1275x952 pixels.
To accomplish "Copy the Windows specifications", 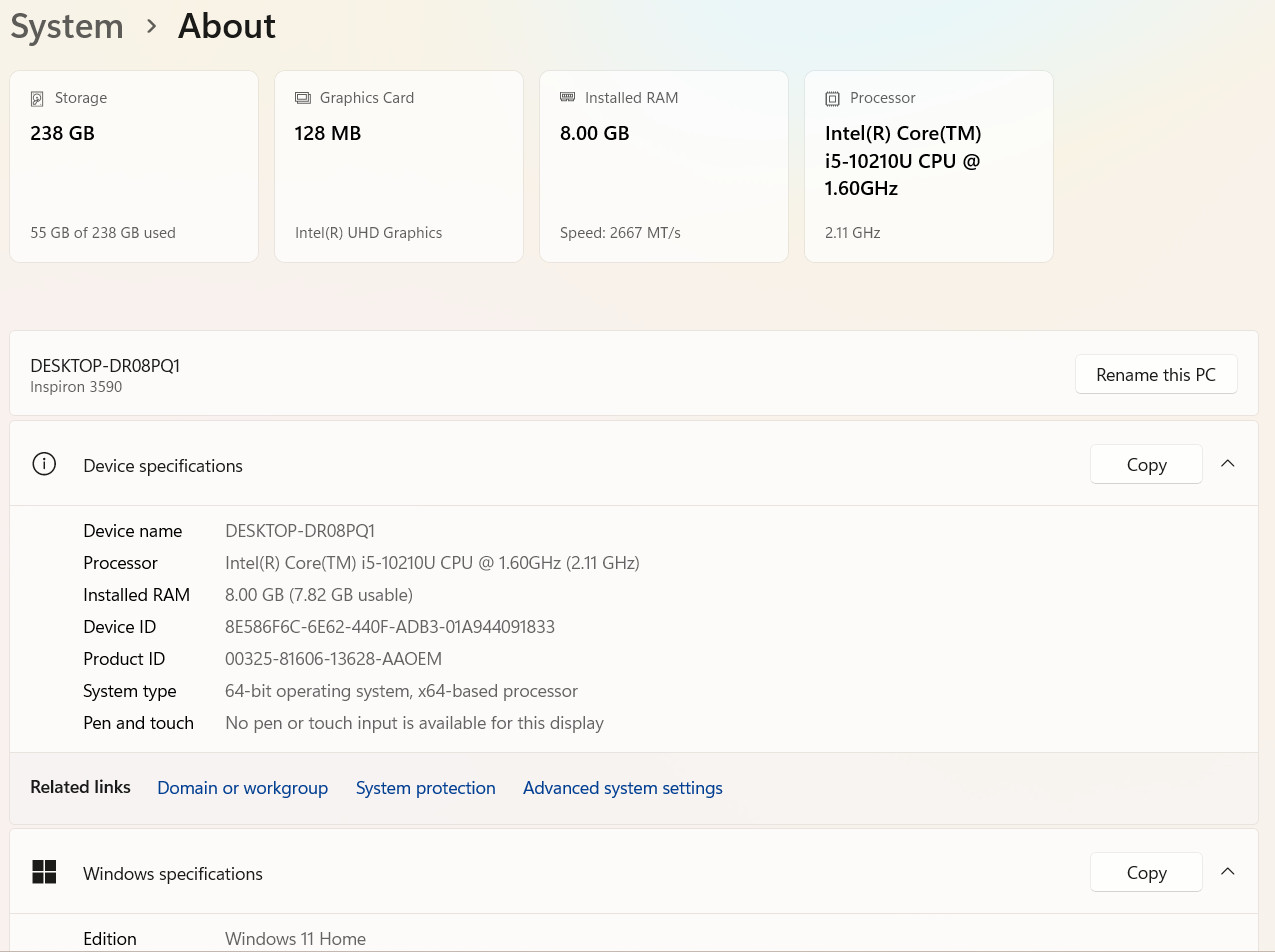I will (1146, 872).
